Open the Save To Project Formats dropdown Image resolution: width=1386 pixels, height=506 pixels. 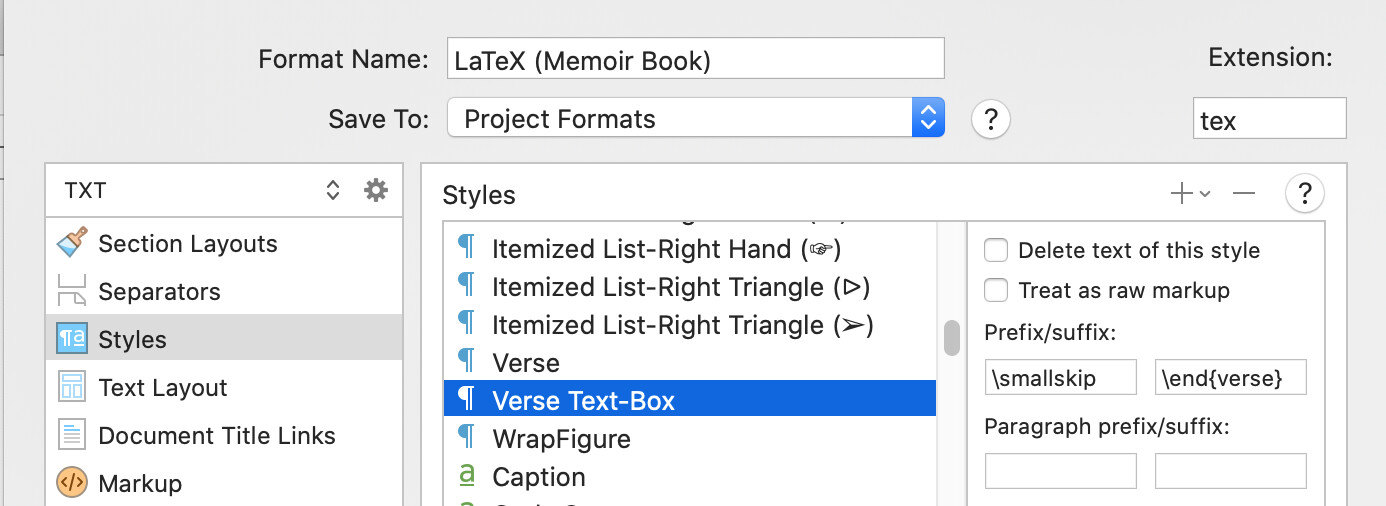(696, 119)
